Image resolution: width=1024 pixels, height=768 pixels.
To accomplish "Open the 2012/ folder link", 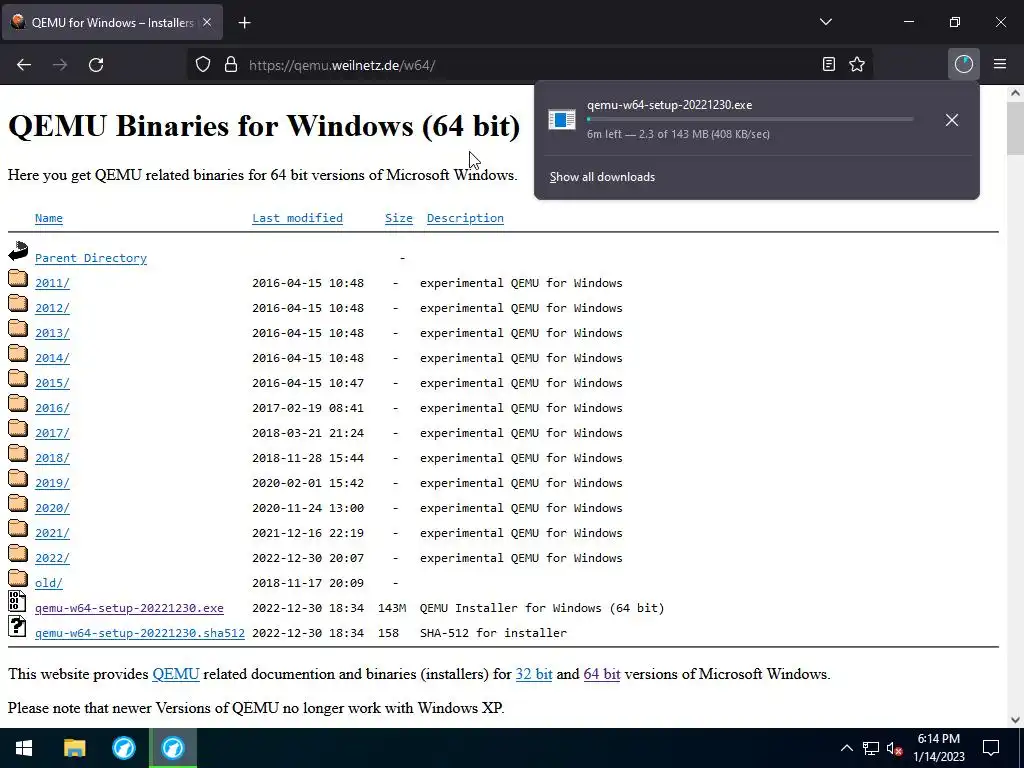I will click(52, 308).
